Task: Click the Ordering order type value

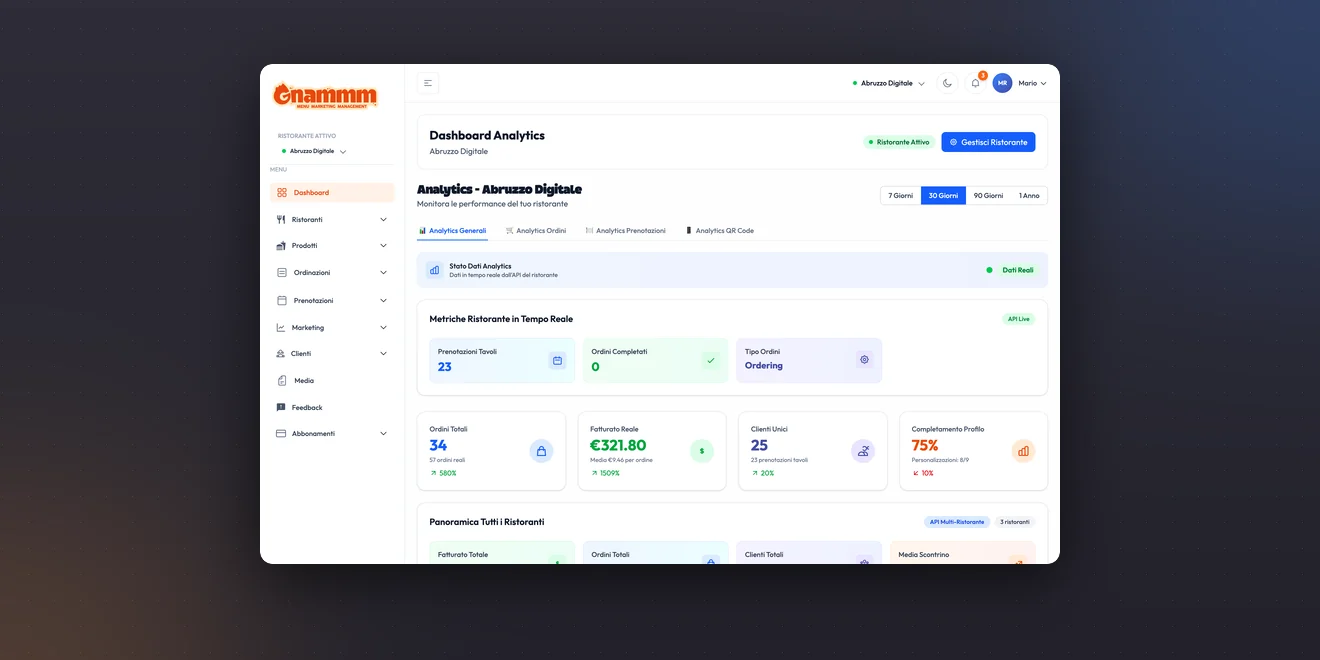Action: [764, 366]
